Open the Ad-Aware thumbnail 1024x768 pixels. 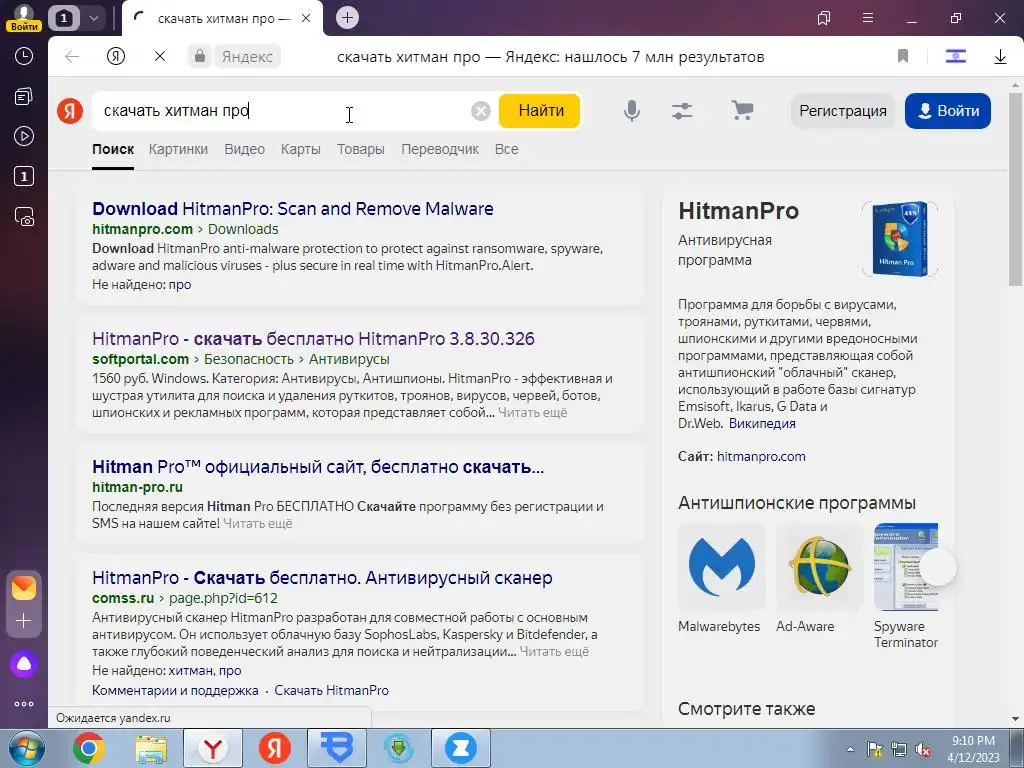click(x=819, y=568)
